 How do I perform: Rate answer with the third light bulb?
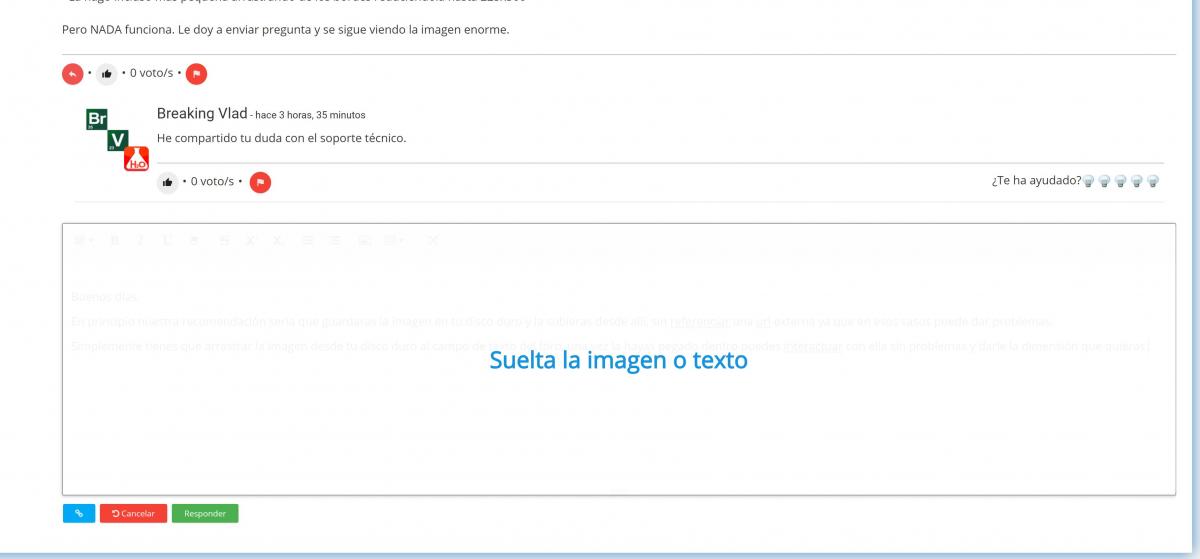click(1121, 182)
